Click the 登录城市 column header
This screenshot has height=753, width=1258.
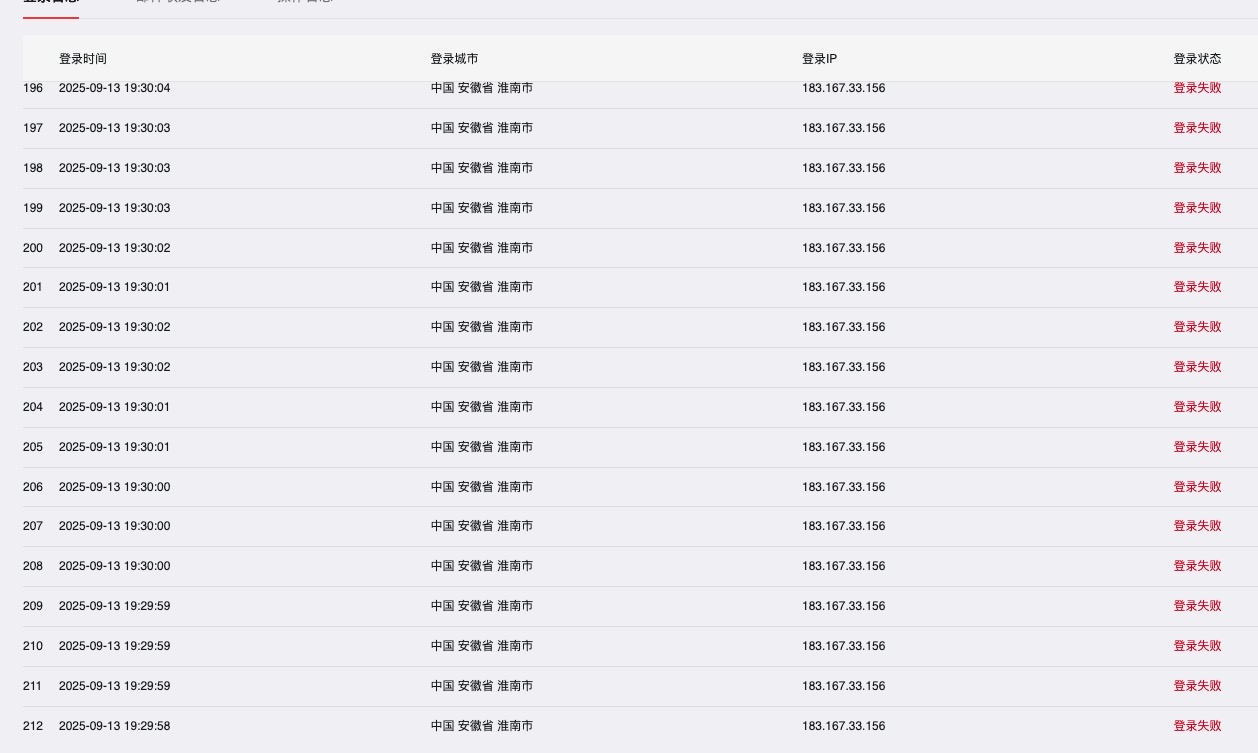point(454,59)
